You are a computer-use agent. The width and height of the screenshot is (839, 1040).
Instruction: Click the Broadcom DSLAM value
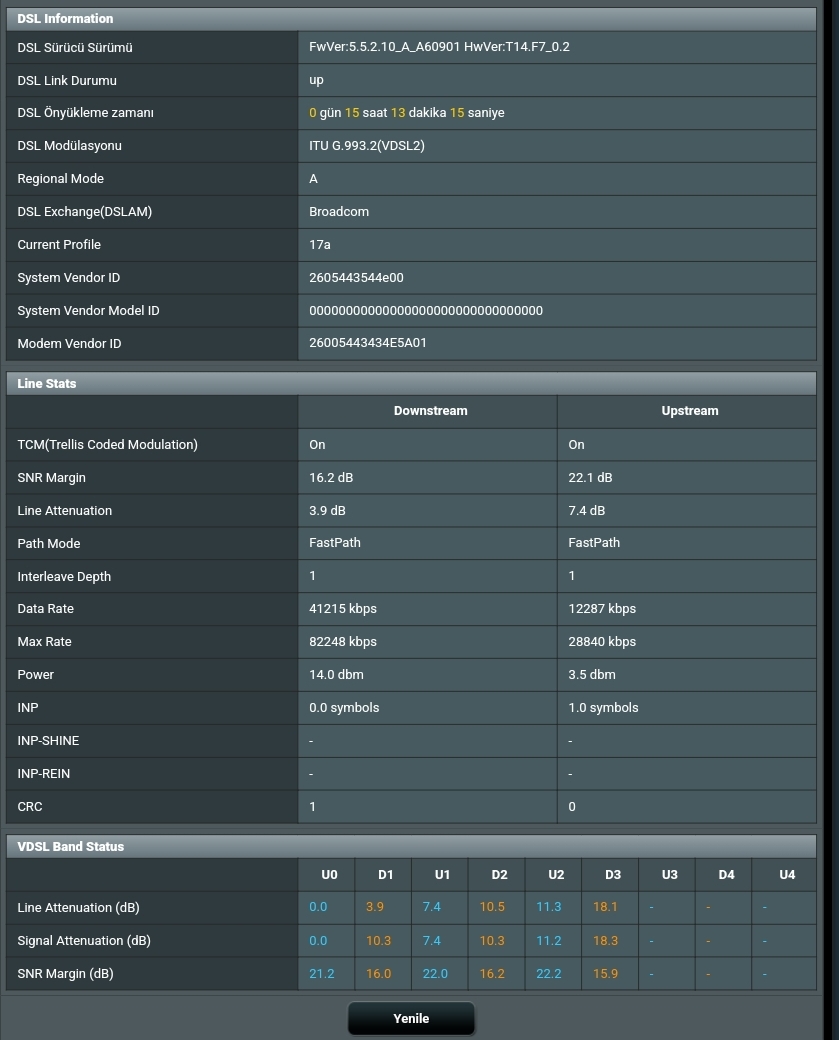click(339, 212)
